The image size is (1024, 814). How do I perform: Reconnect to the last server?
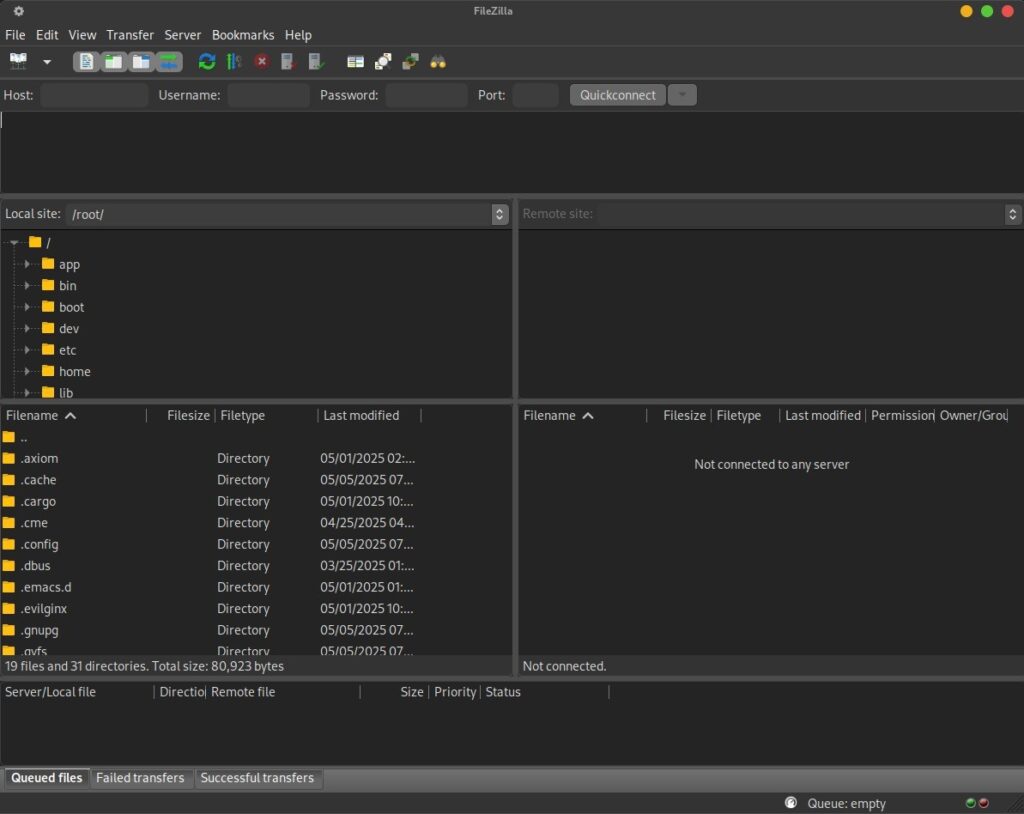(x=316, y=62)
